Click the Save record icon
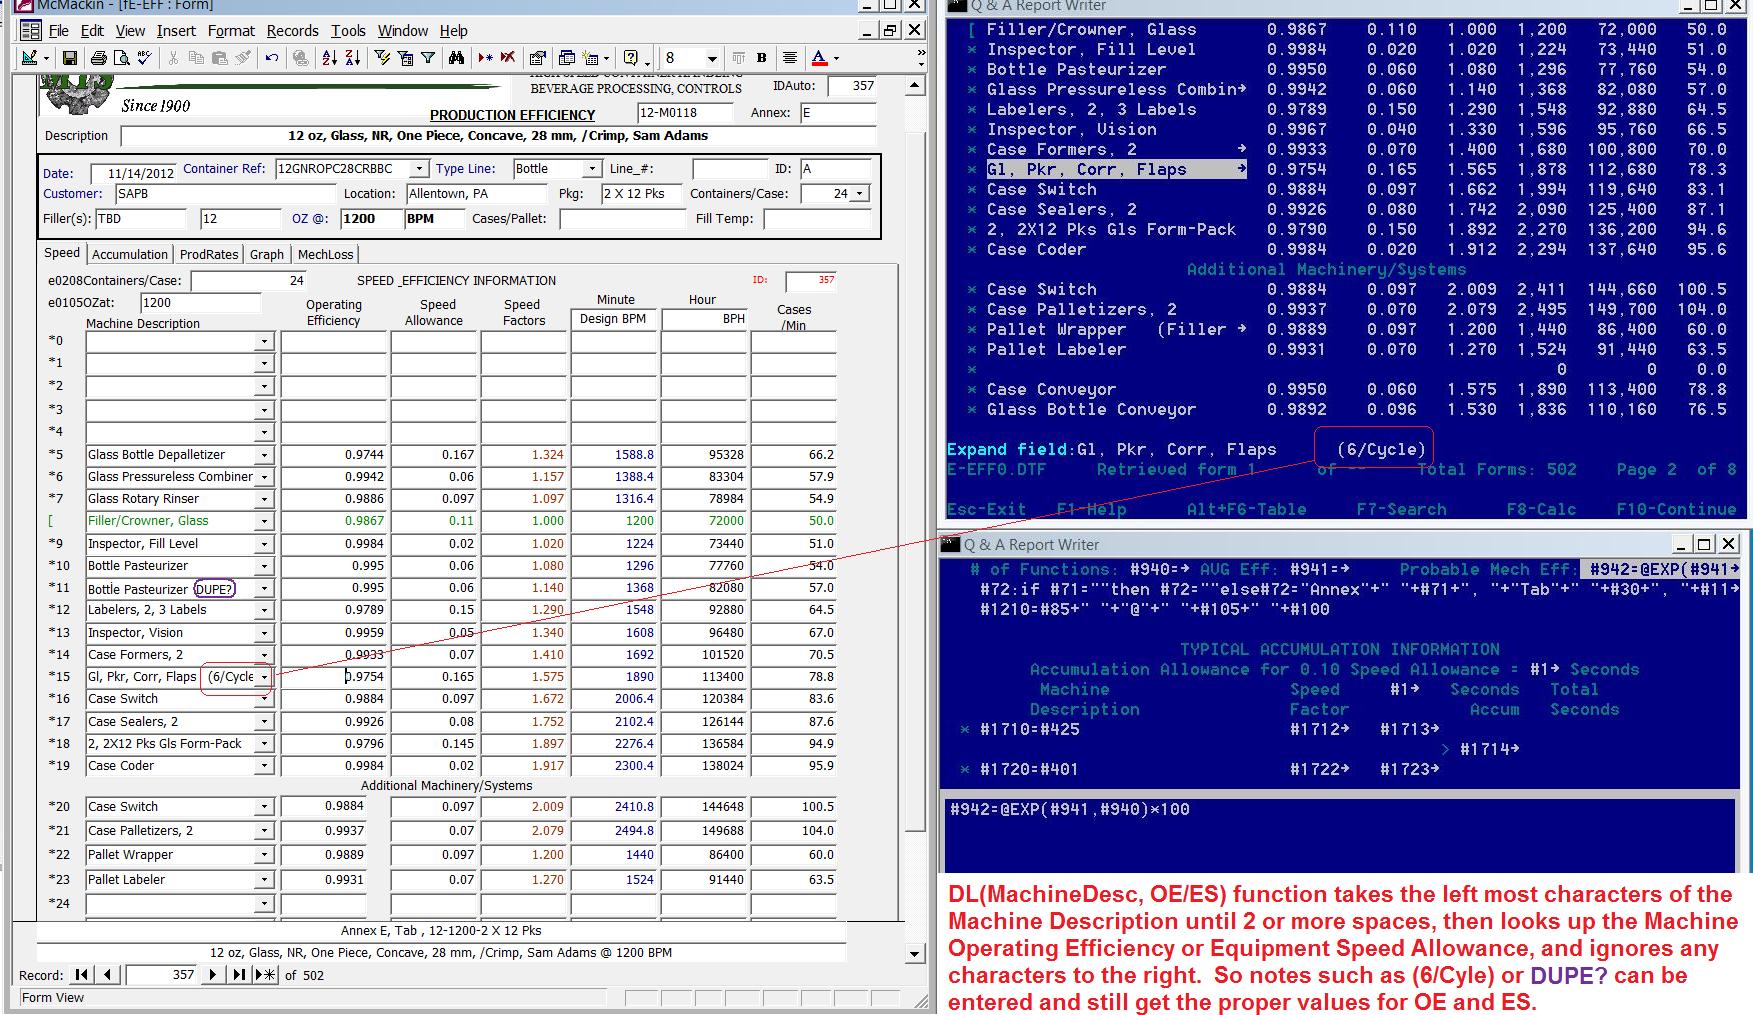Image resolution: width=1753 pixels, height=1015 pixels. pyautogui.click(x=70, y=58)
